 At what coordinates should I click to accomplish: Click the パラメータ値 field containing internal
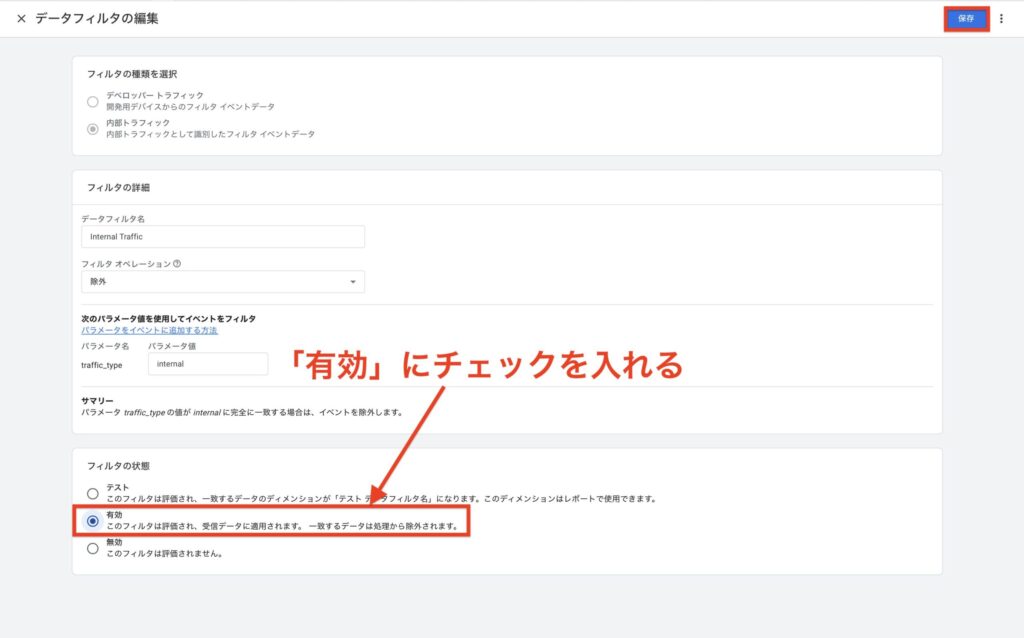[207, 364]
